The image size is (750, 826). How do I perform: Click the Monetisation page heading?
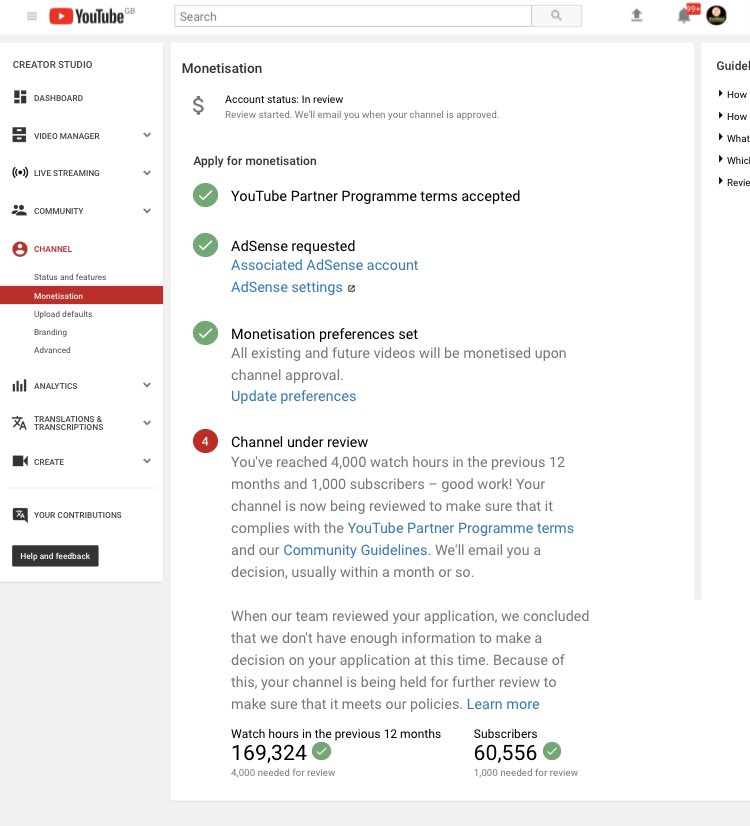tap(222, 68)
